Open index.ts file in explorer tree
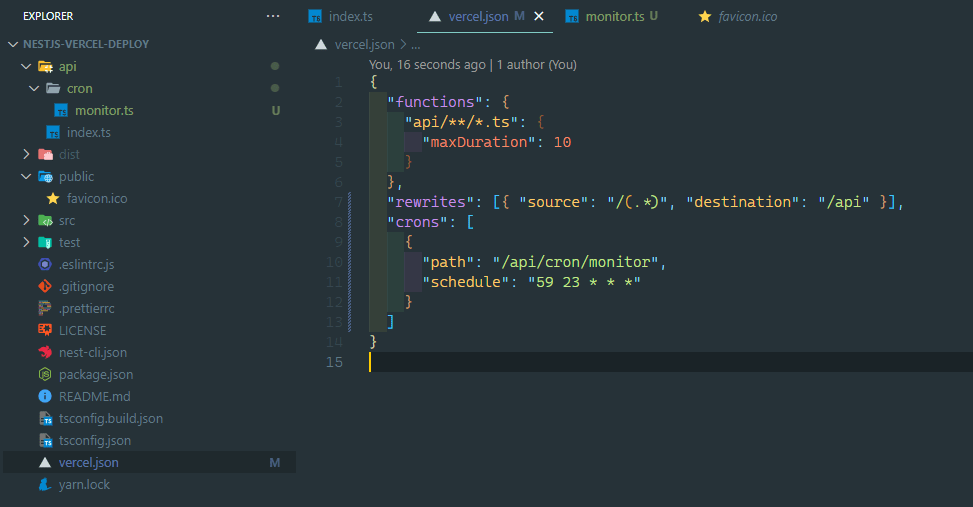 tap(89, 132)
